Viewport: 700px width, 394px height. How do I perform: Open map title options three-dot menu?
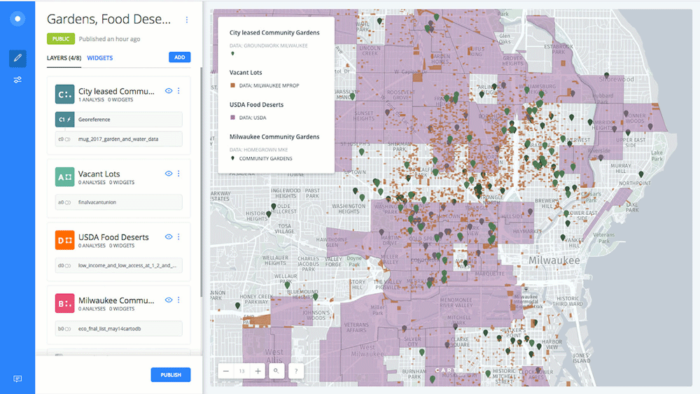(187, 20)
